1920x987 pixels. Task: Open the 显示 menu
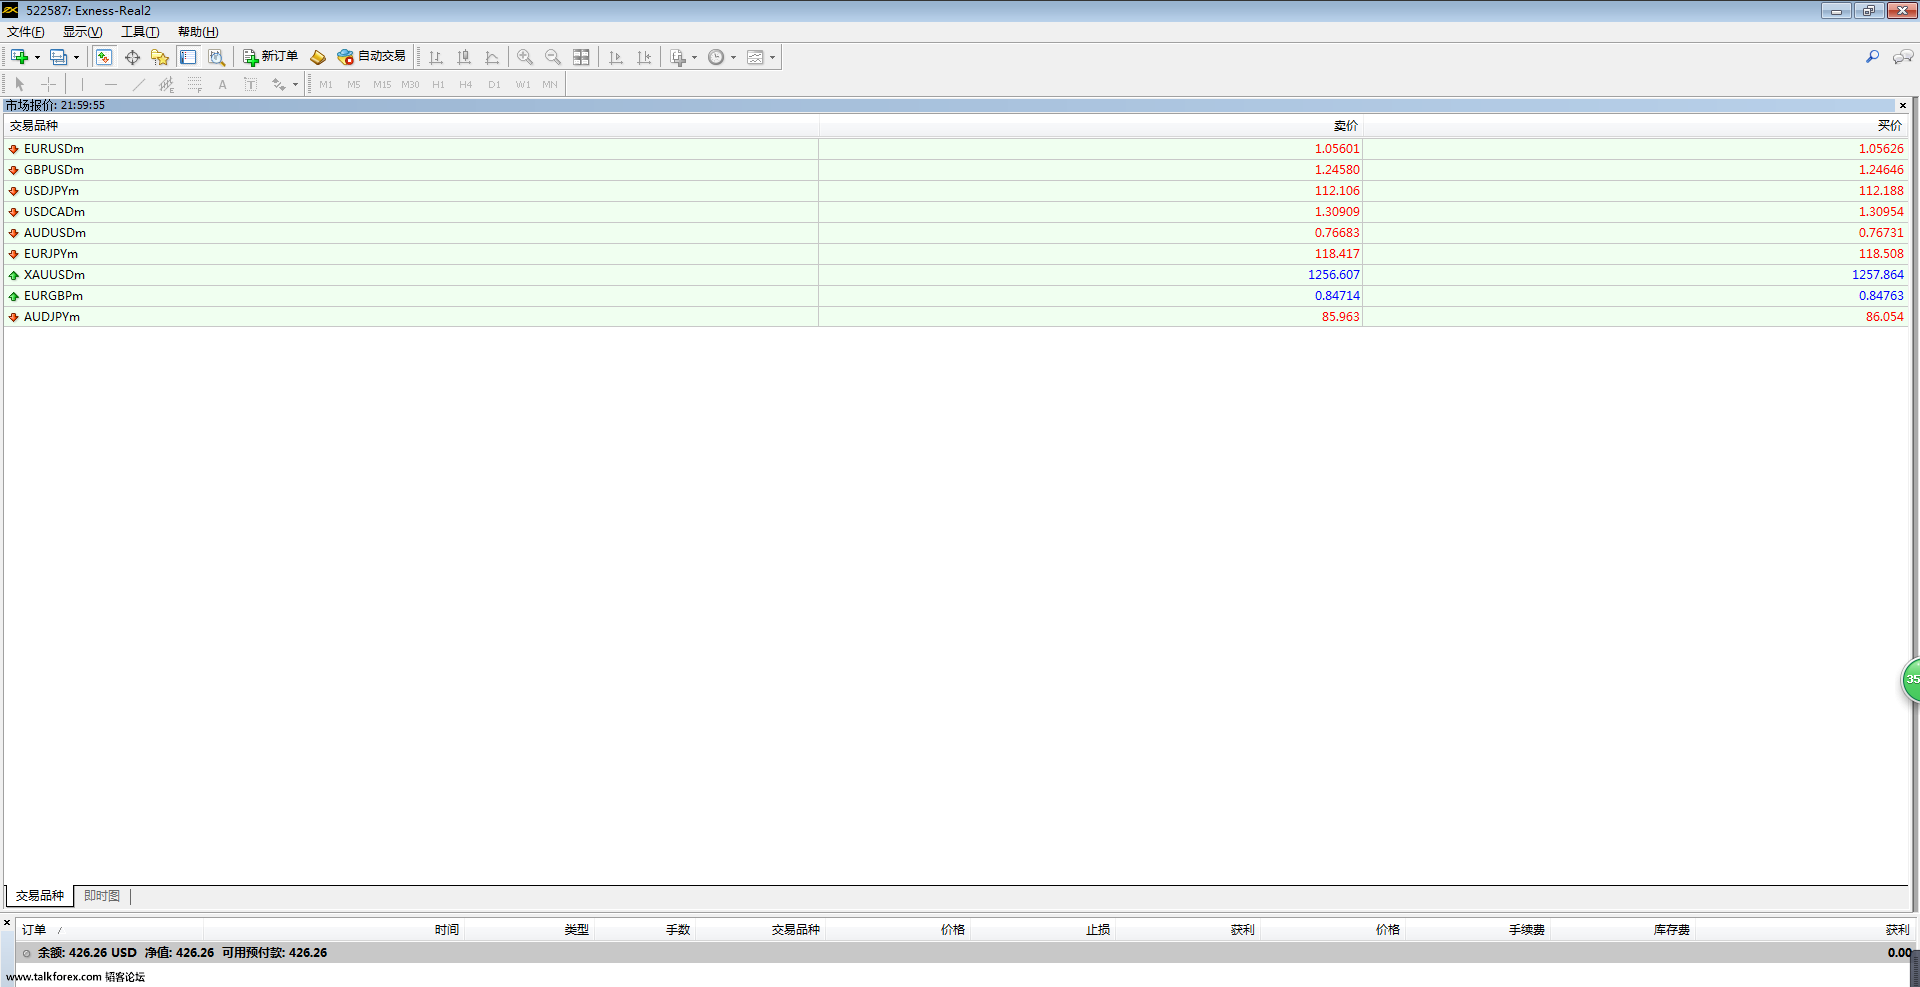tap(82, 32)
